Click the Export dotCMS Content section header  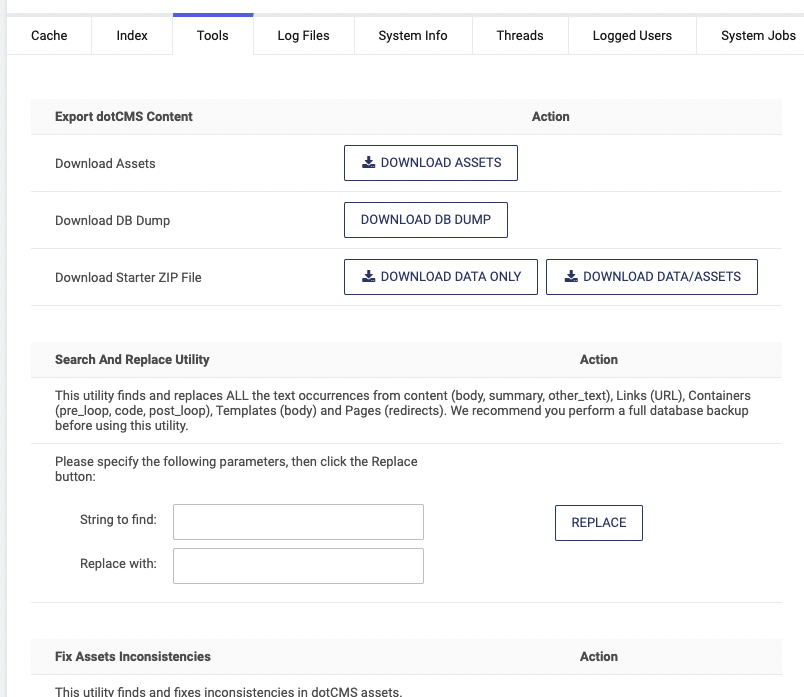pyautogui.click(x=124, y=116)
